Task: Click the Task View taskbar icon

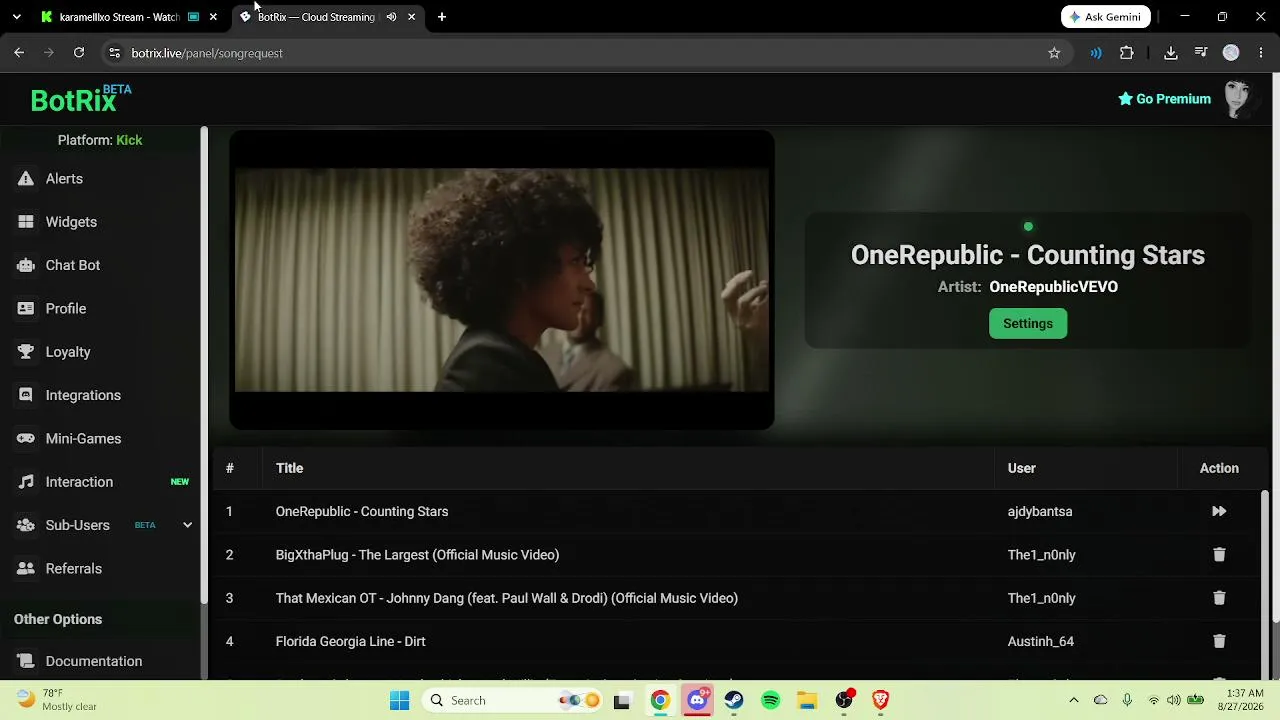Action: pos(622,700)
